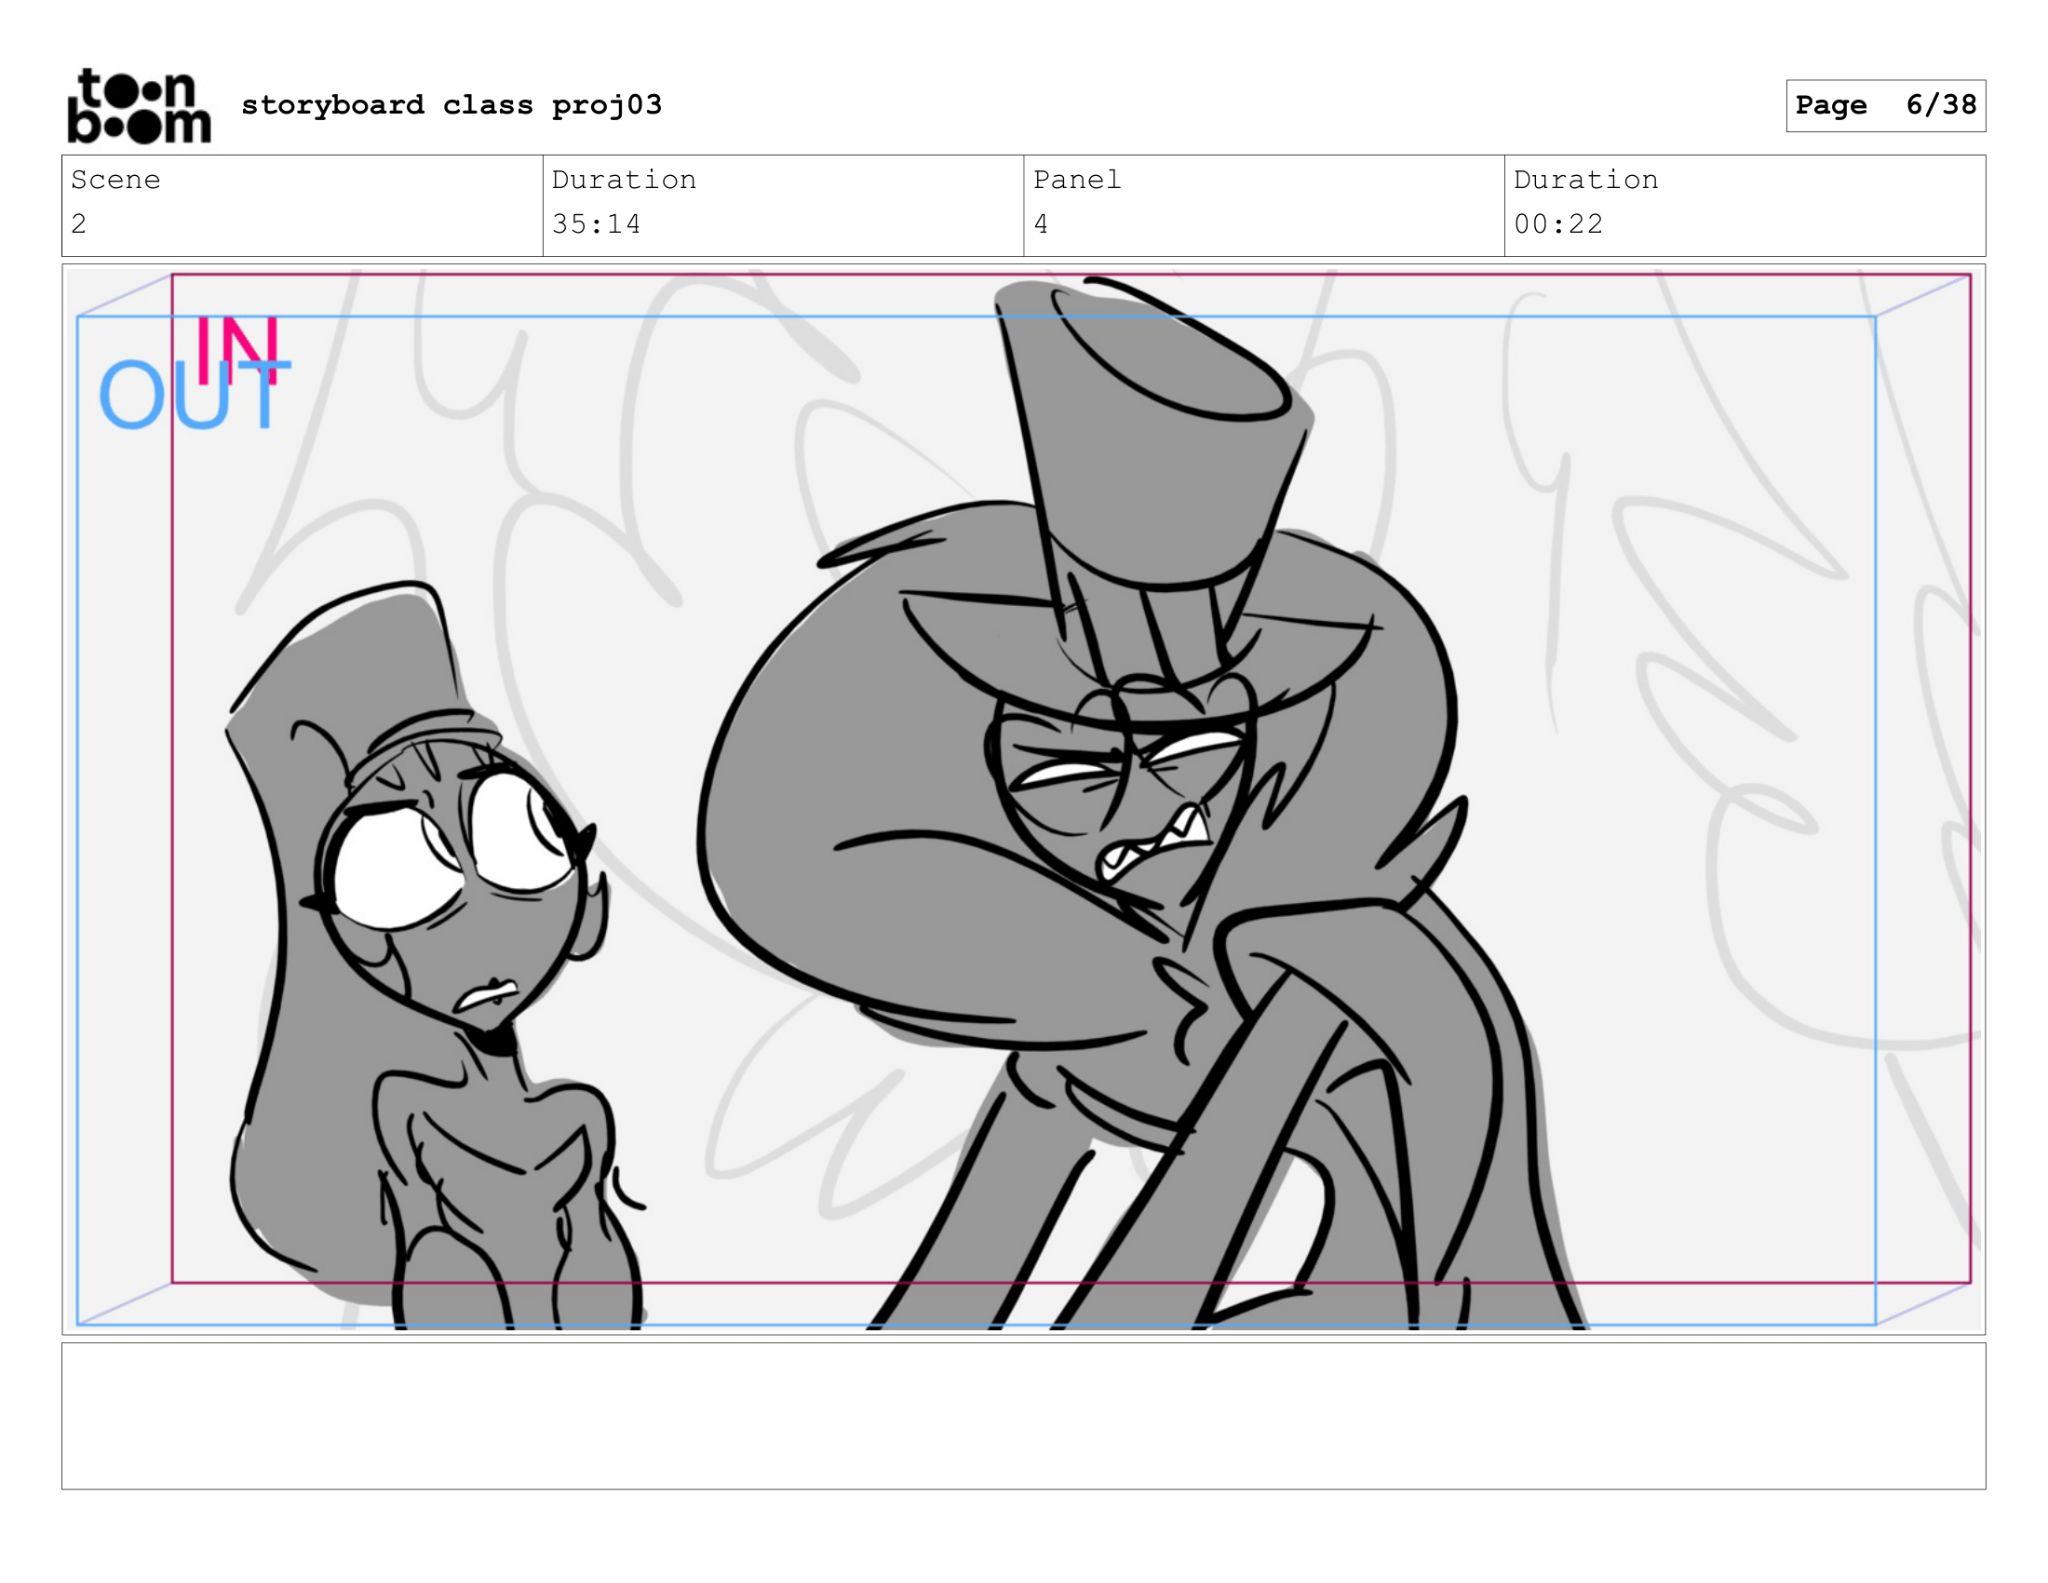2048x1583 pixels.
Task: Click the panel Duration 00:22 value
Action: point(1558,224)
